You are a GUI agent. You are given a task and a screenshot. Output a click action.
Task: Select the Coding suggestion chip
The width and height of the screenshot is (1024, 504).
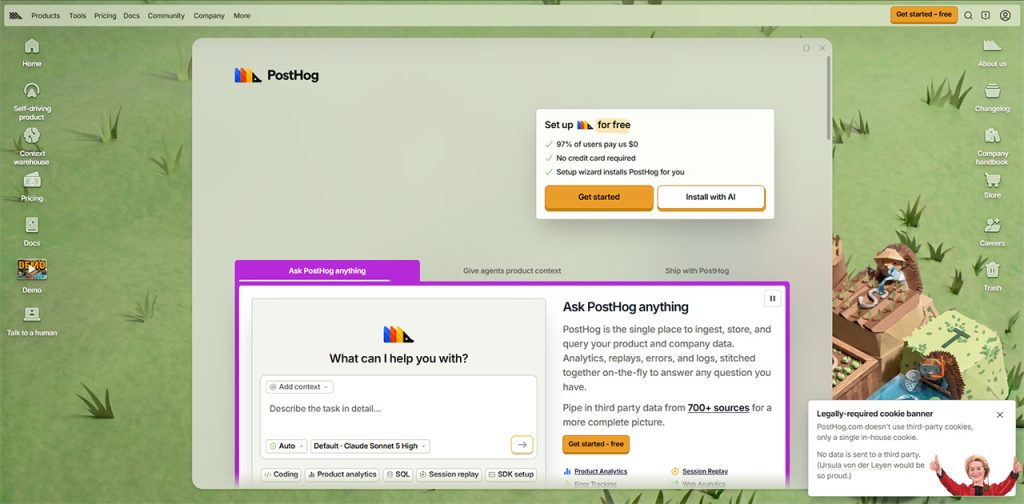coord(281,475)
